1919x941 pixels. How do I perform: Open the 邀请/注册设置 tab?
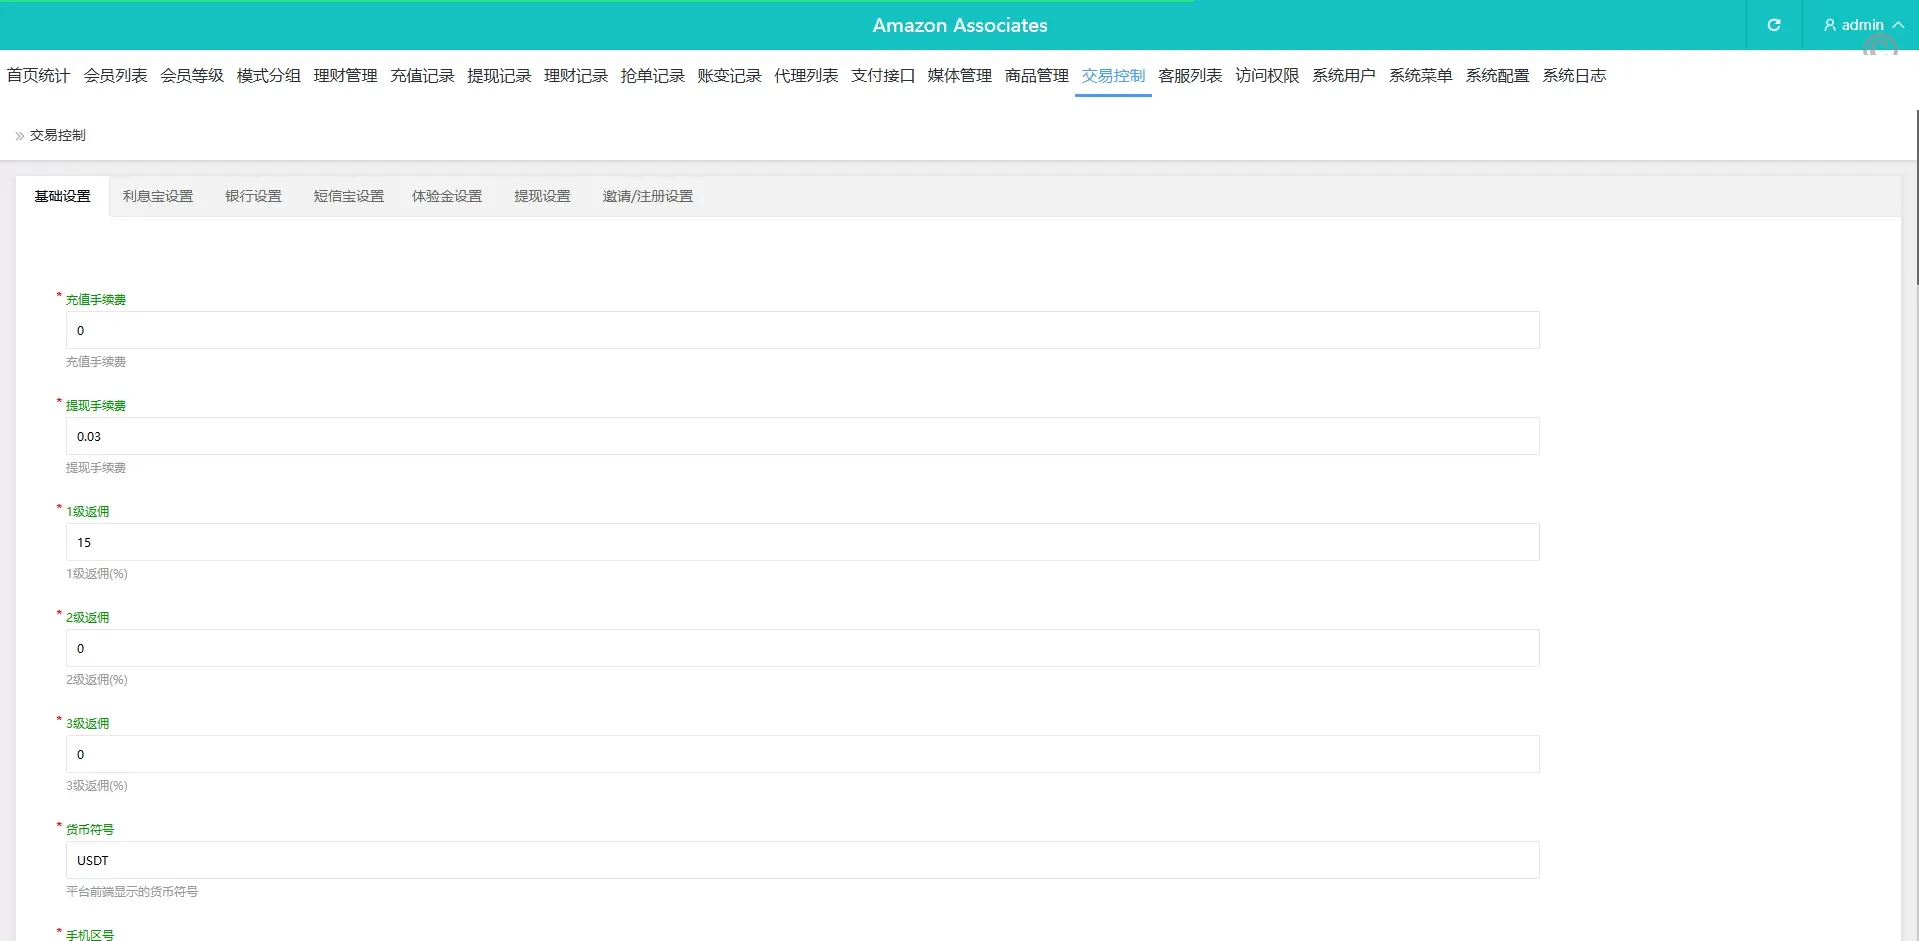647,197
